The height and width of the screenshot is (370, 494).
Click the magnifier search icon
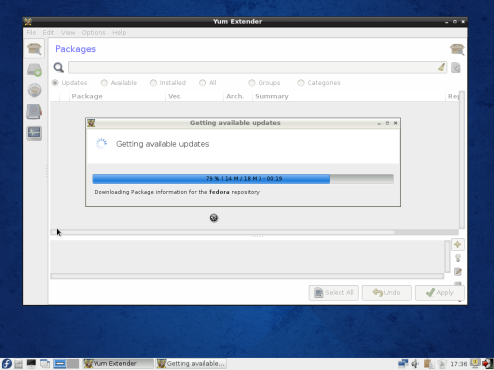point(59,67)
